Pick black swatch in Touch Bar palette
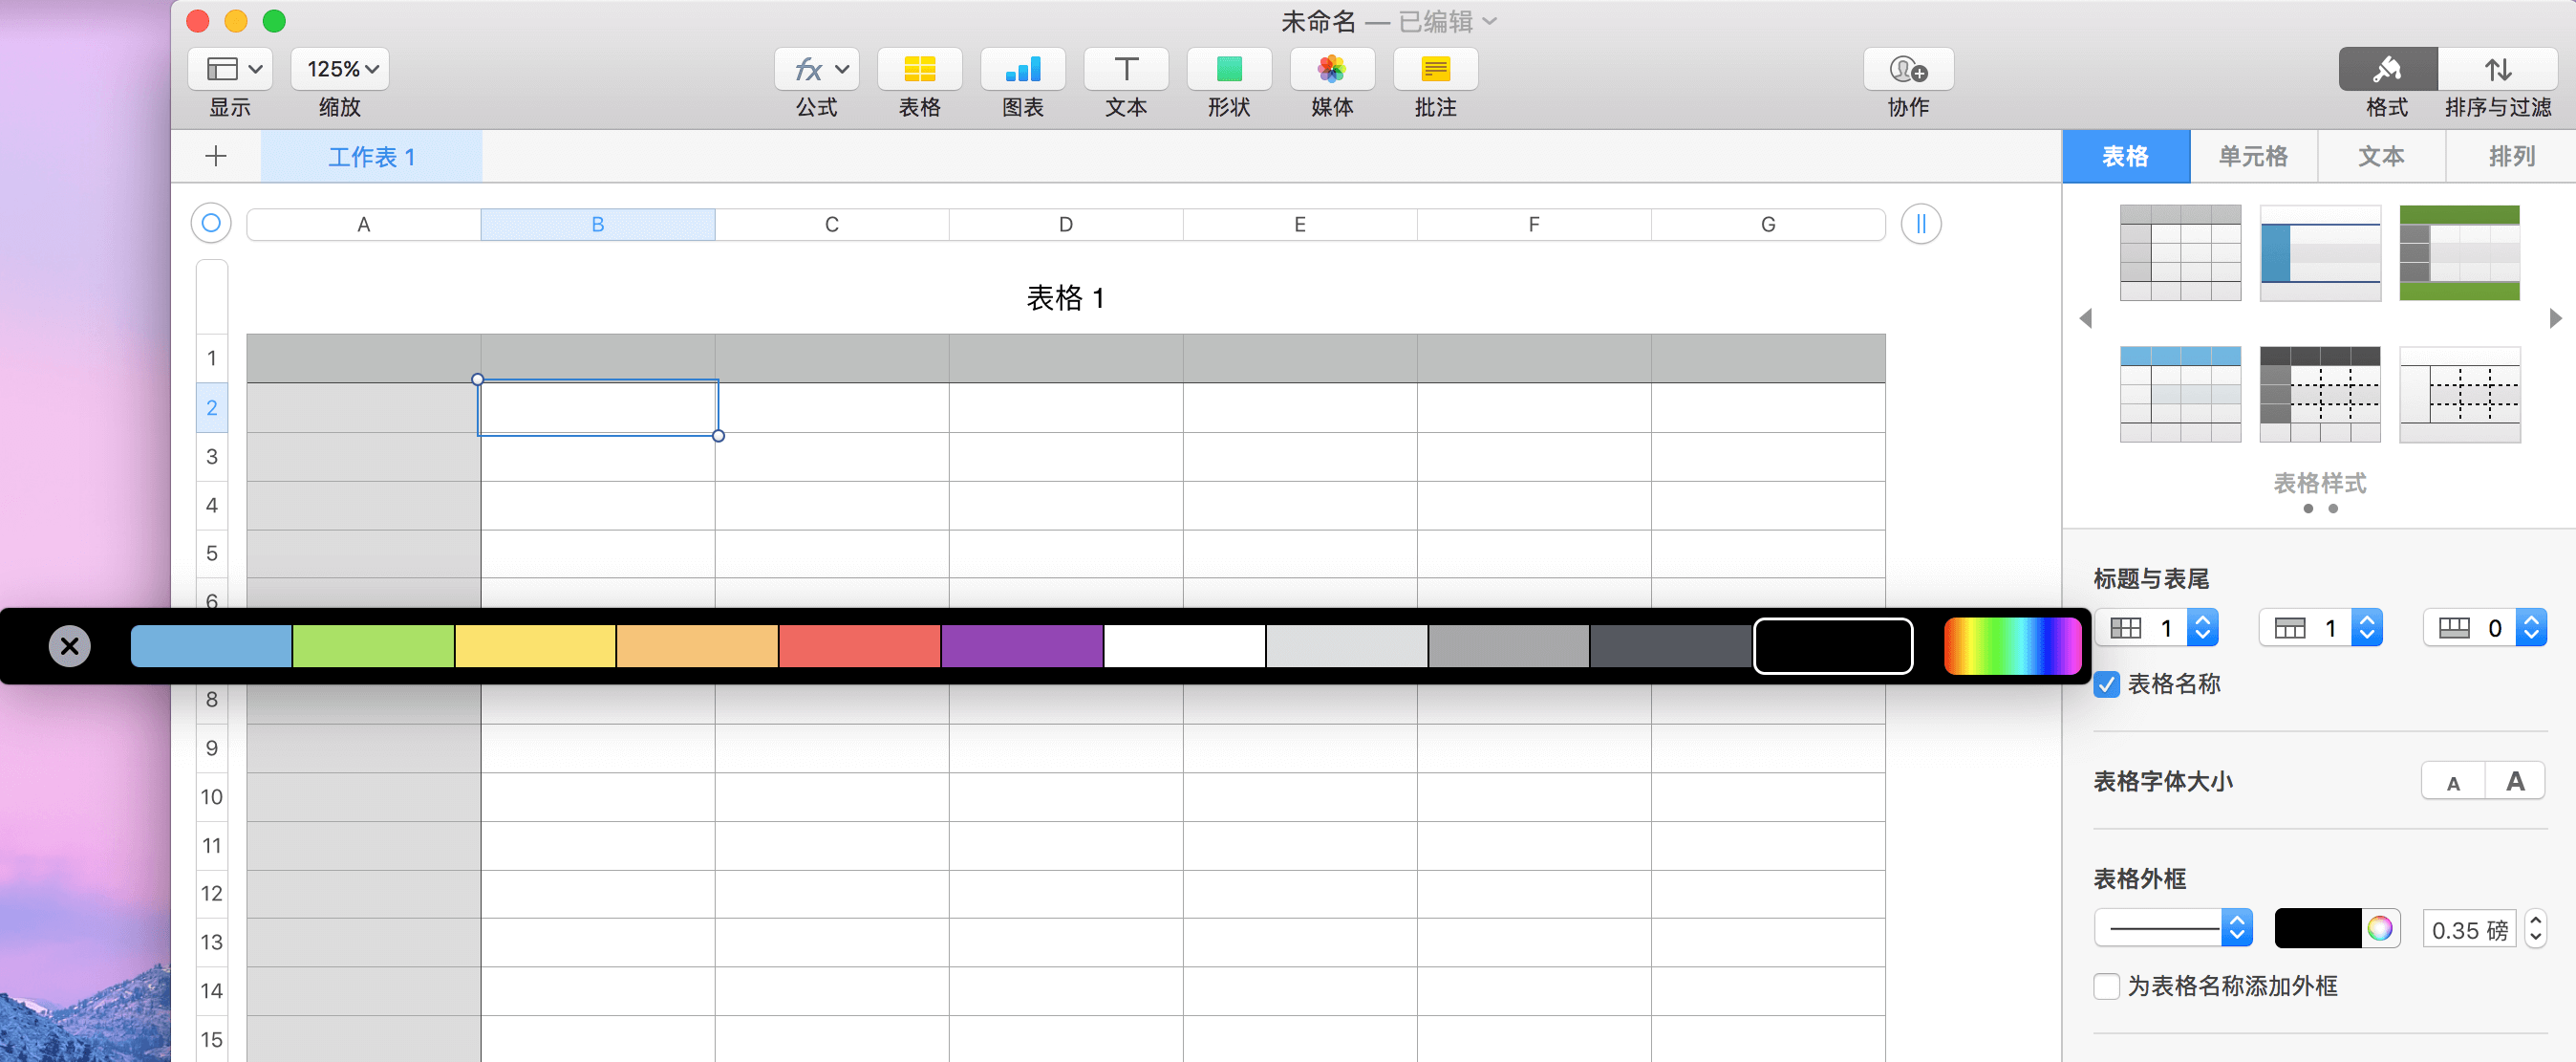2576x1062 pixels. 1833,646
